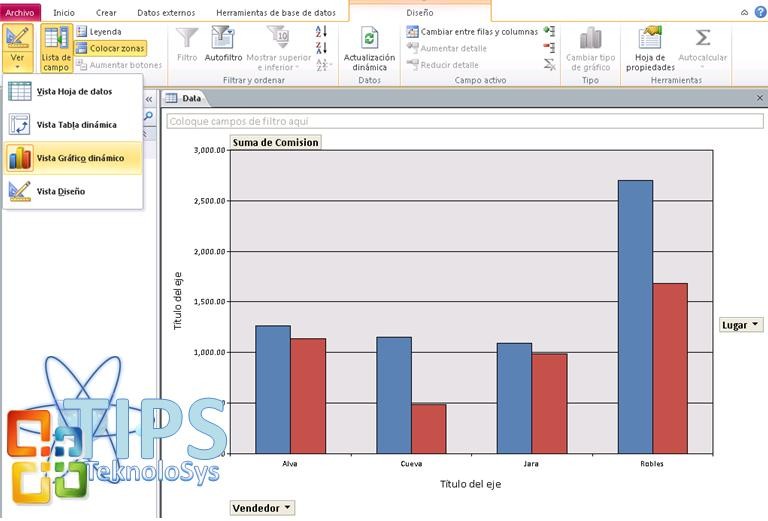Toggle the Leyenda option

click(x=99, y=32)
